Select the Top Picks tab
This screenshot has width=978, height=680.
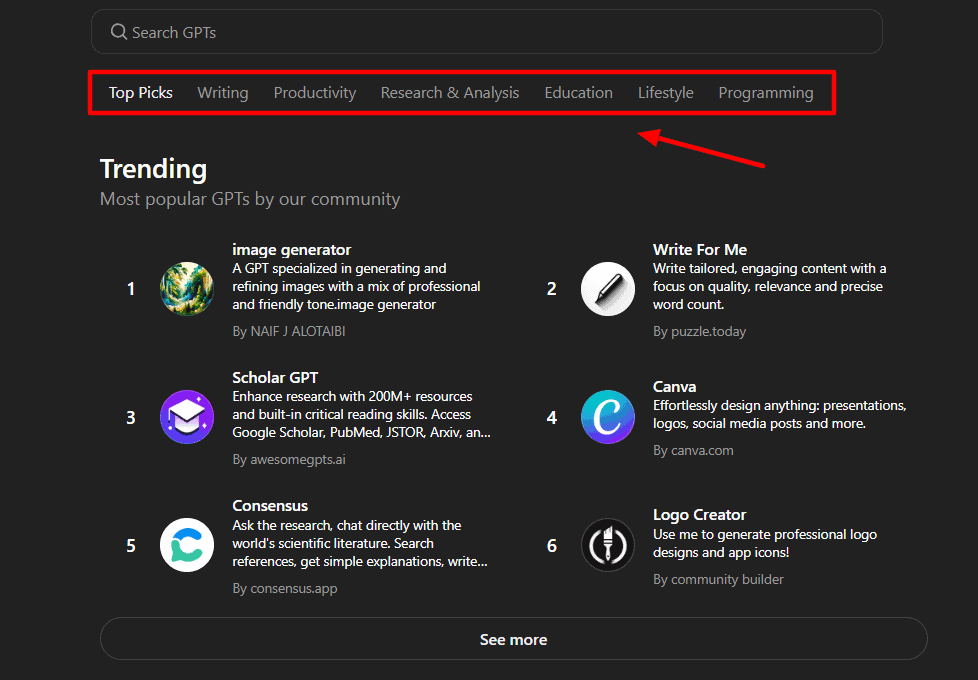141,93
